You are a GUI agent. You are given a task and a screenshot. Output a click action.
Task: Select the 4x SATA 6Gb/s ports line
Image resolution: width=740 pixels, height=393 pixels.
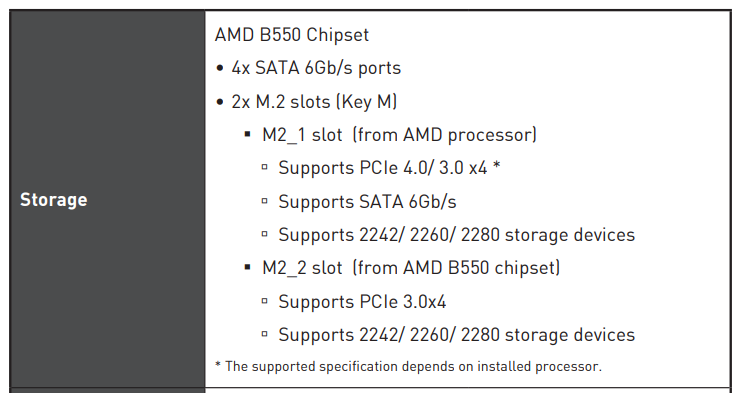click(316, 68)
